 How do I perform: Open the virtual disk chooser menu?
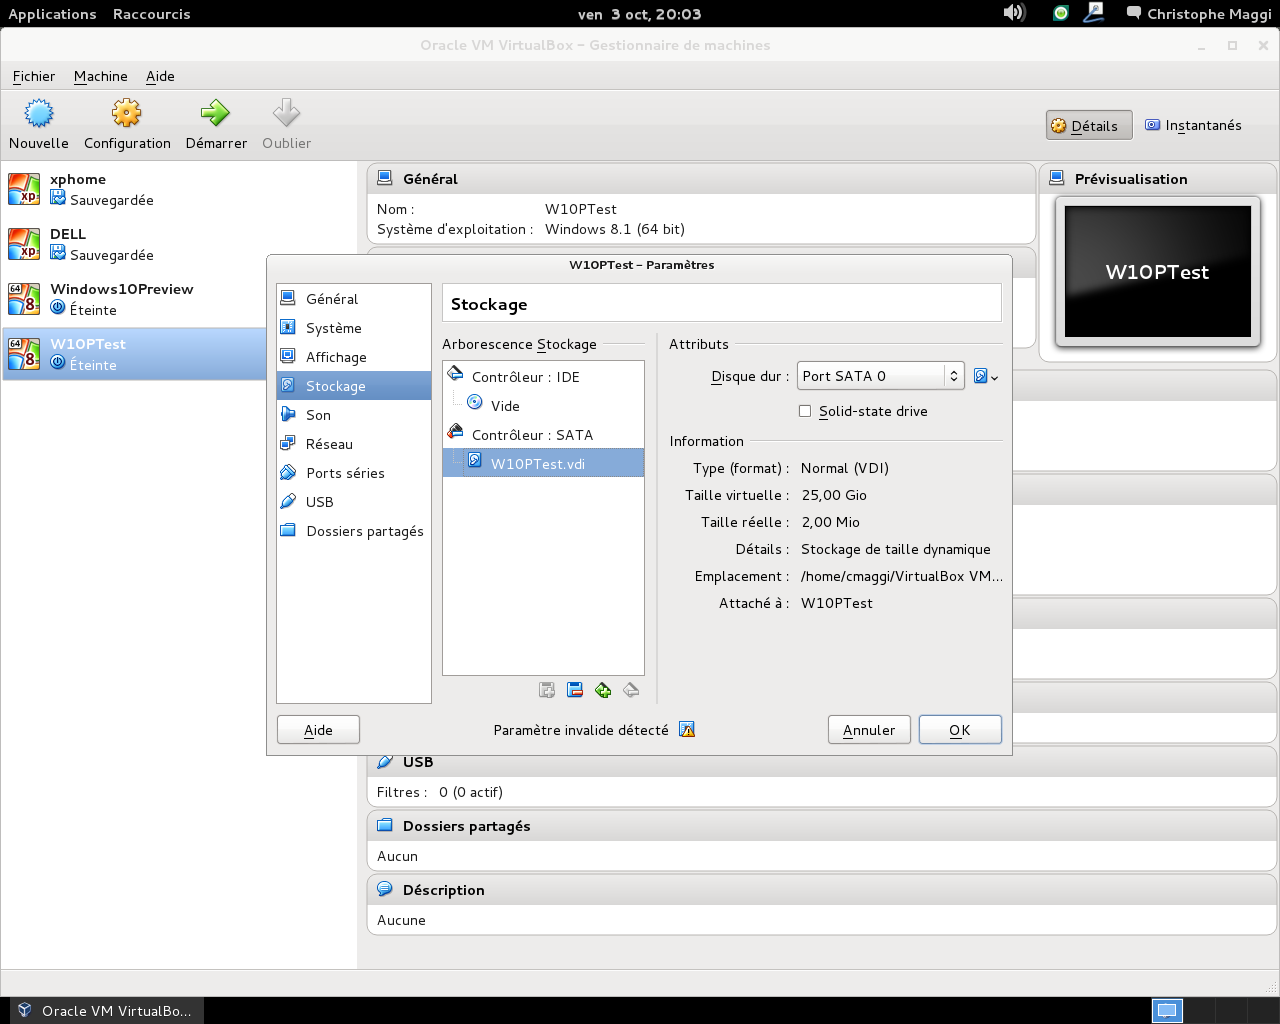[x=986, y=376]
